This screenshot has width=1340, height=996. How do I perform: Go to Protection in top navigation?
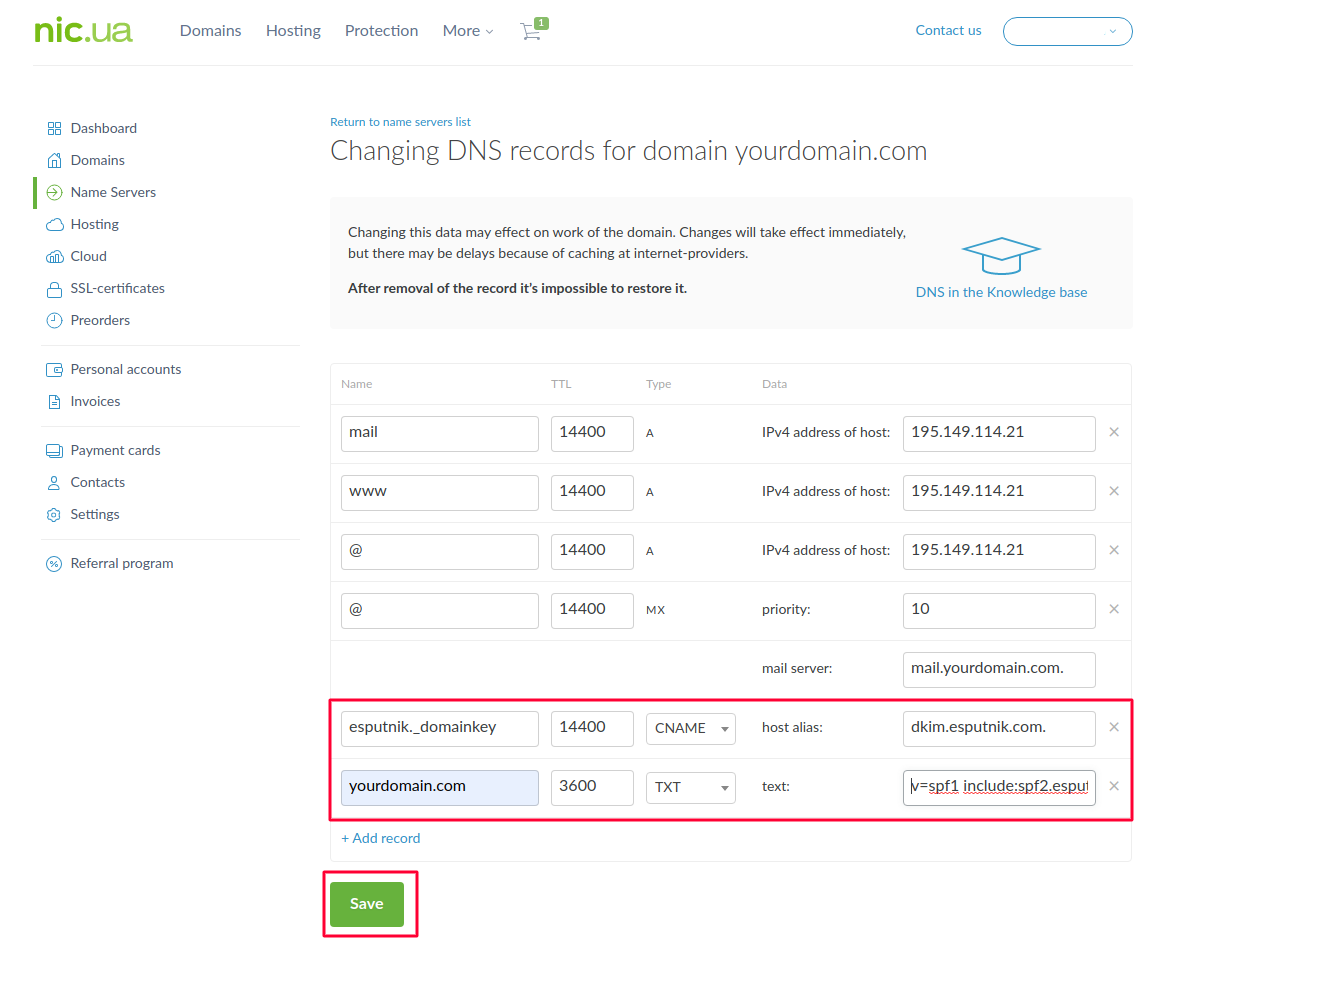[381, 31]
